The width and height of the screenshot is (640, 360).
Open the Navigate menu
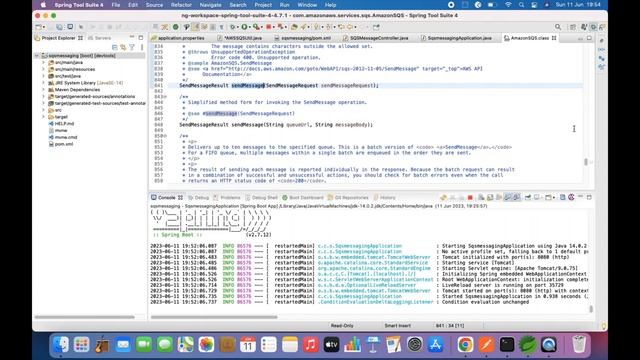pos(210,5)
